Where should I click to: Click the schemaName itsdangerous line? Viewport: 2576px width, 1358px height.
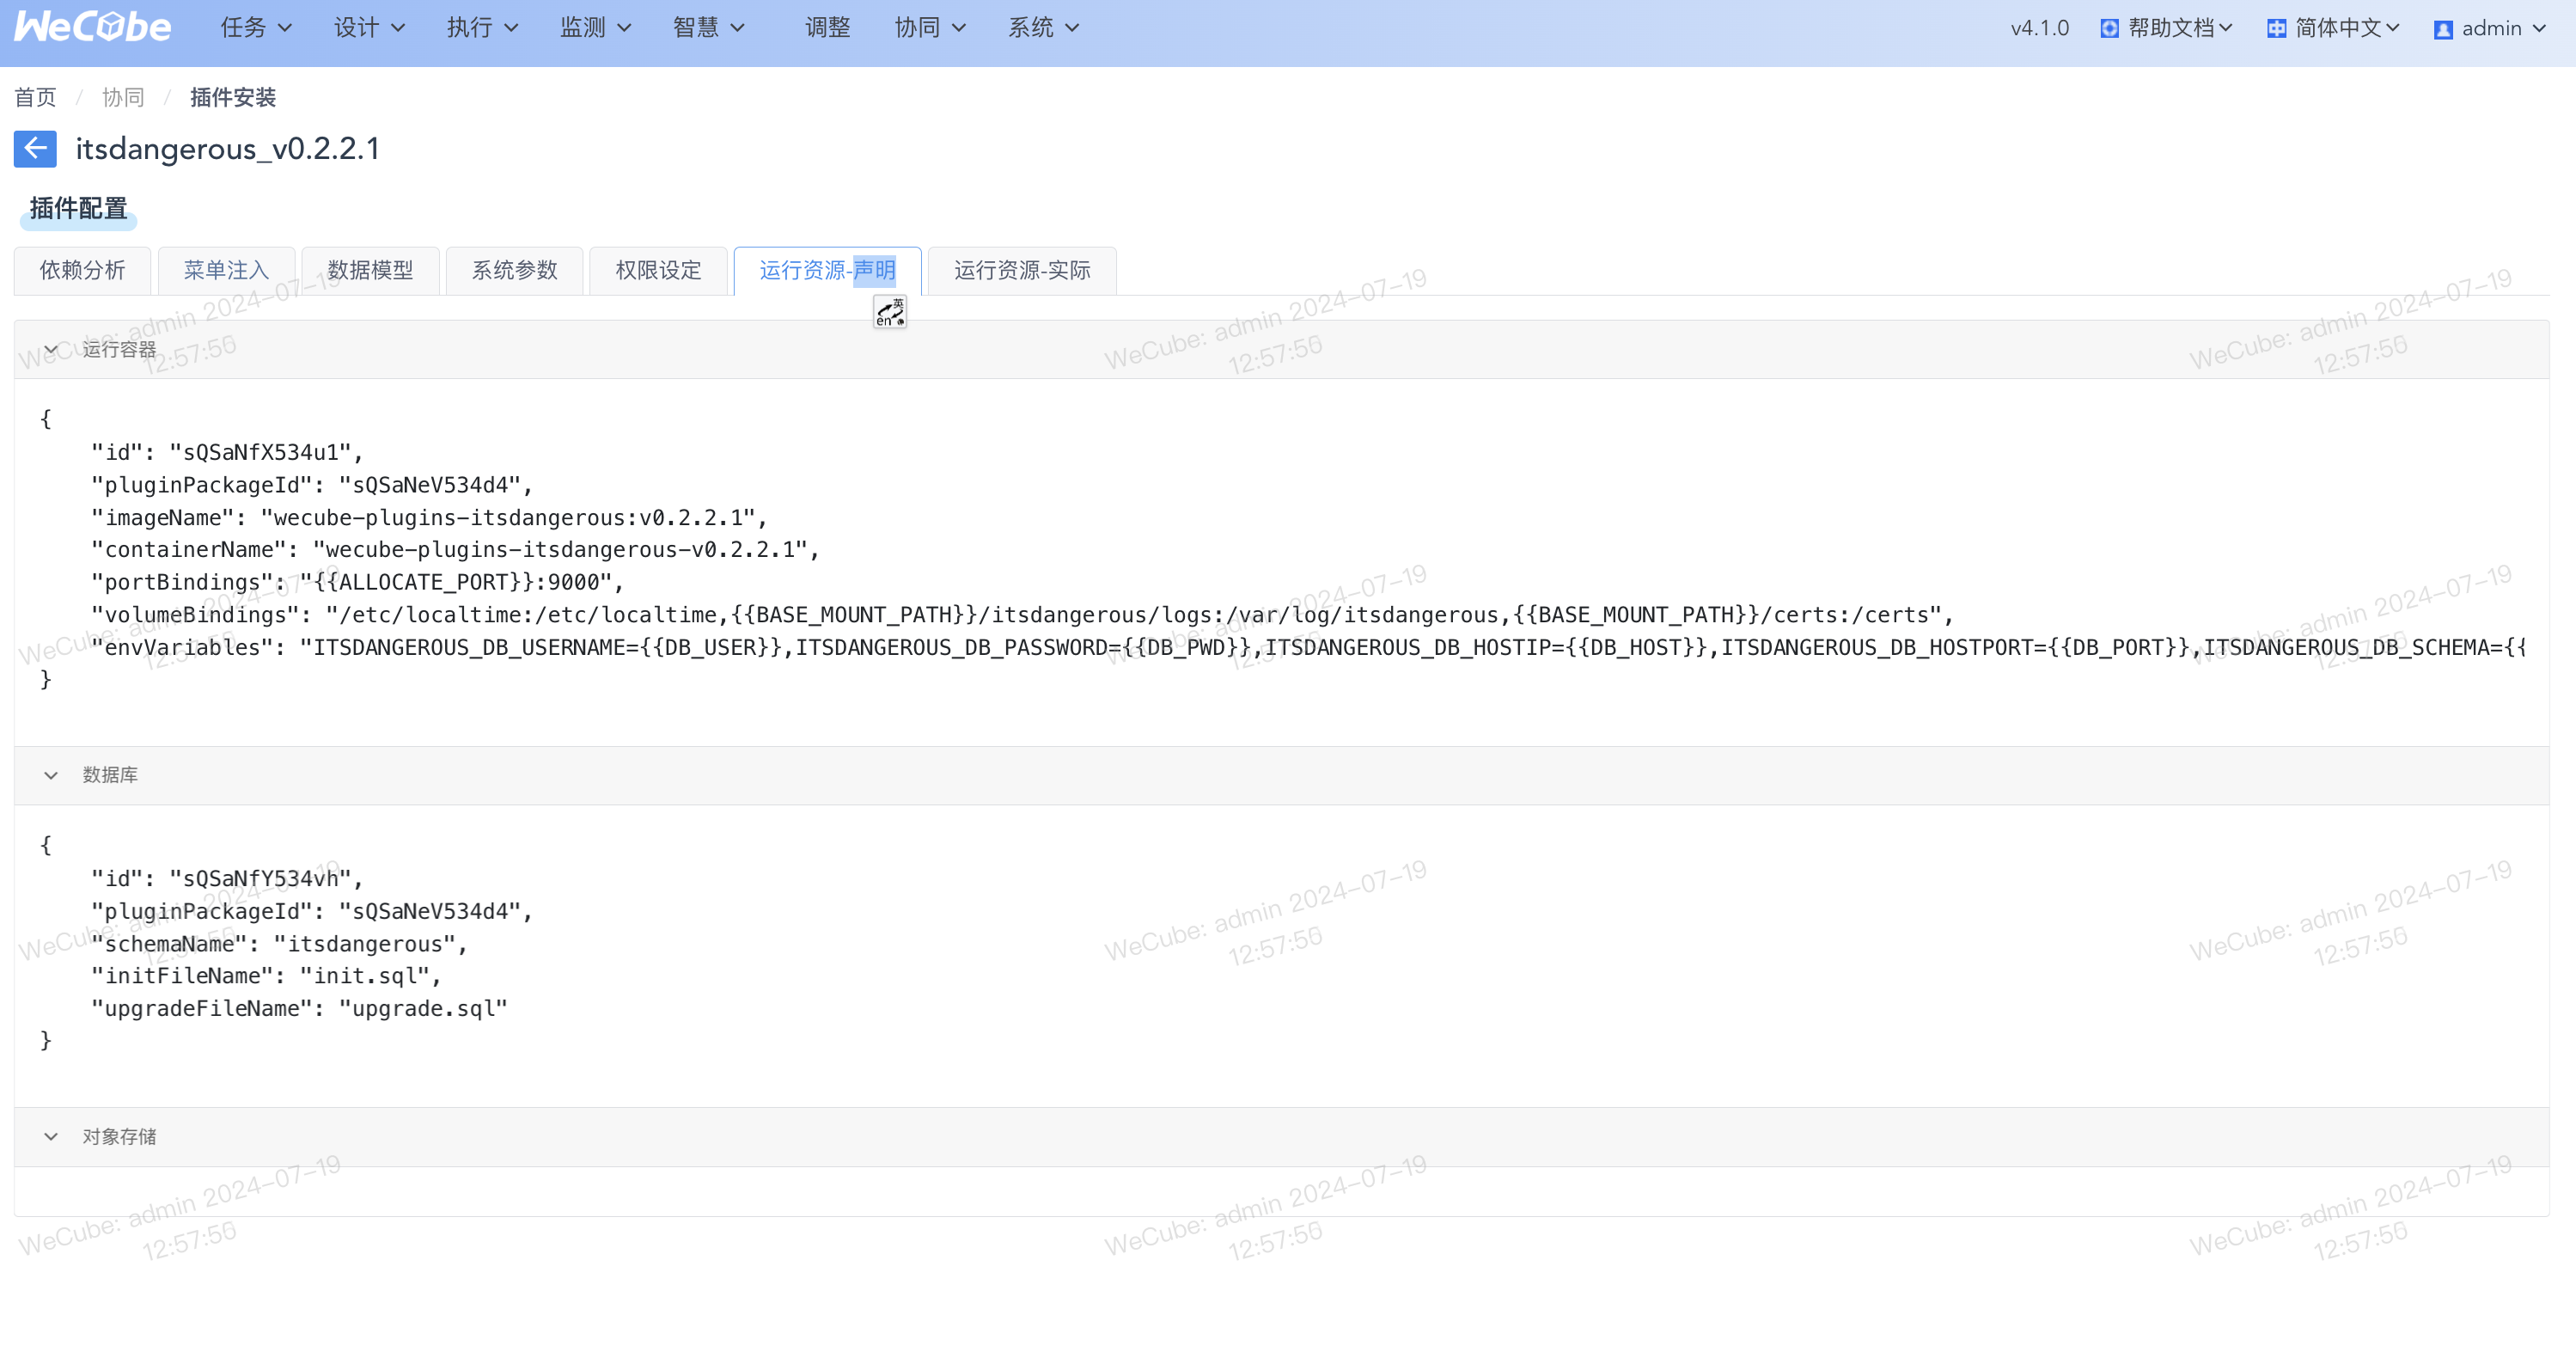[279, 944]
